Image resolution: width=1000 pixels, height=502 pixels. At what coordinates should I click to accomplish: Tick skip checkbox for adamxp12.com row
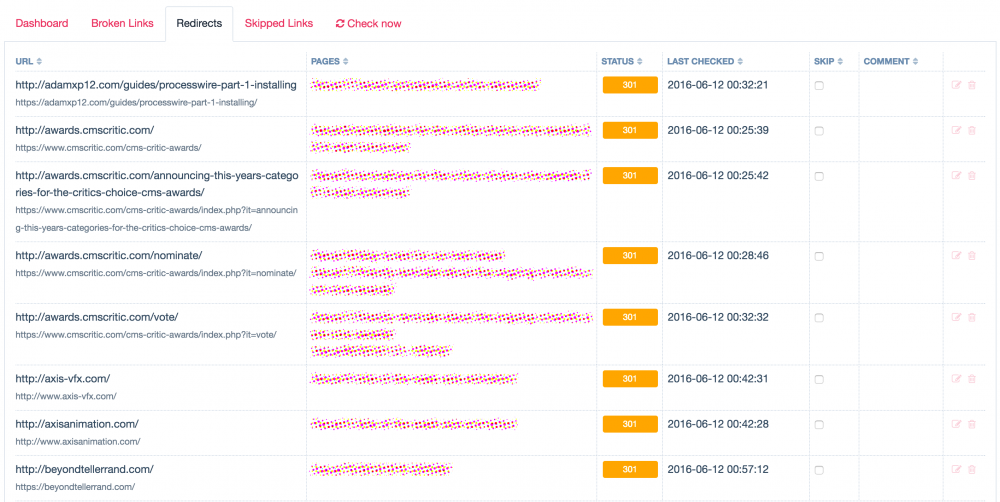pos(819,85)
